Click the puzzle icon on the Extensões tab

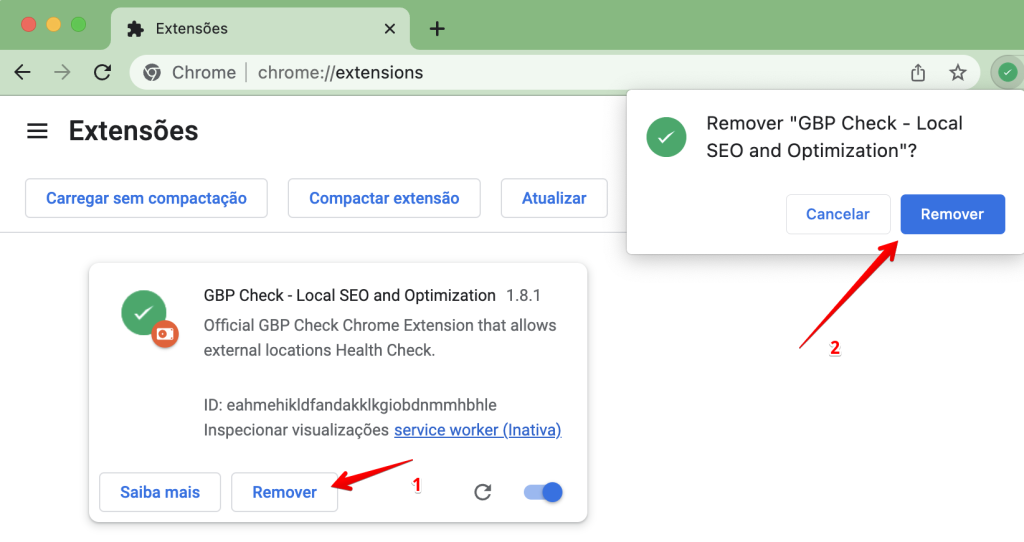pyautogui.click(x=135, y=29)
